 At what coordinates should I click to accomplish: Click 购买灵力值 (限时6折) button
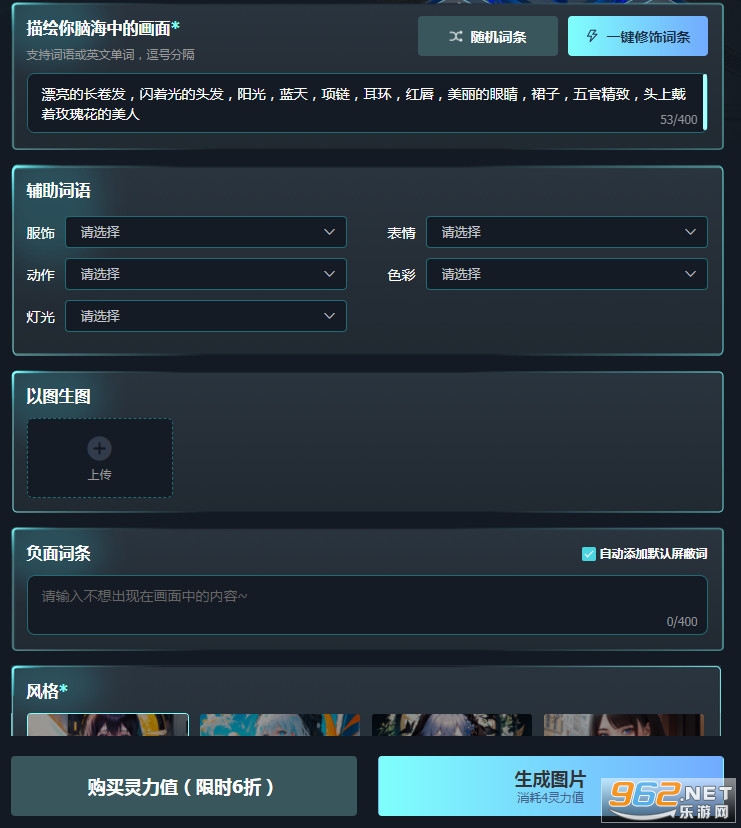(184, 786)
